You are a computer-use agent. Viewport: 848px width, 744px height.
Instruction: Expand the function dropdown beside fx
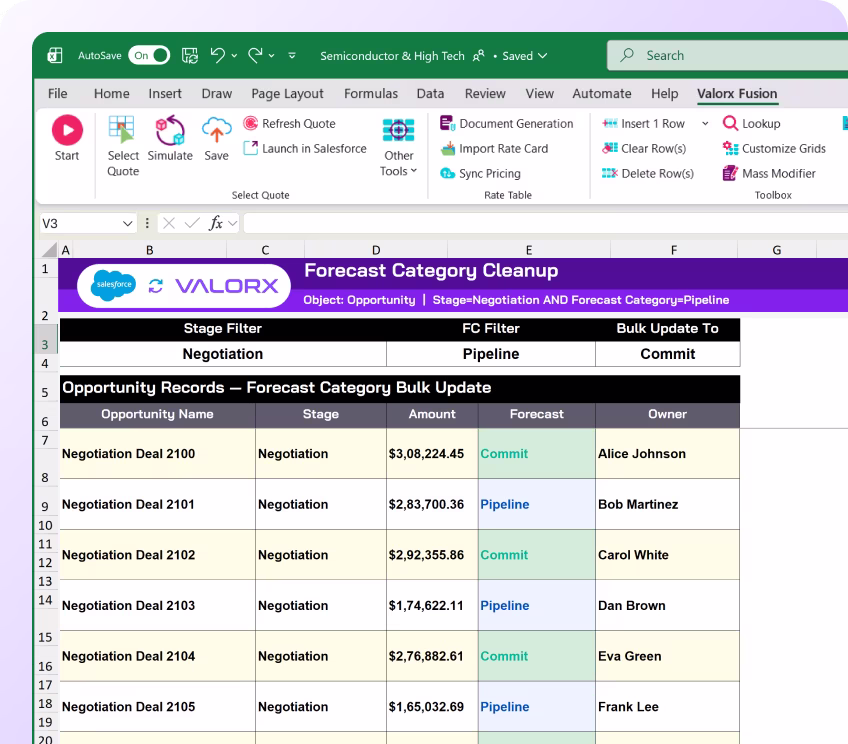pyautogui.click(x=233, y=223)
